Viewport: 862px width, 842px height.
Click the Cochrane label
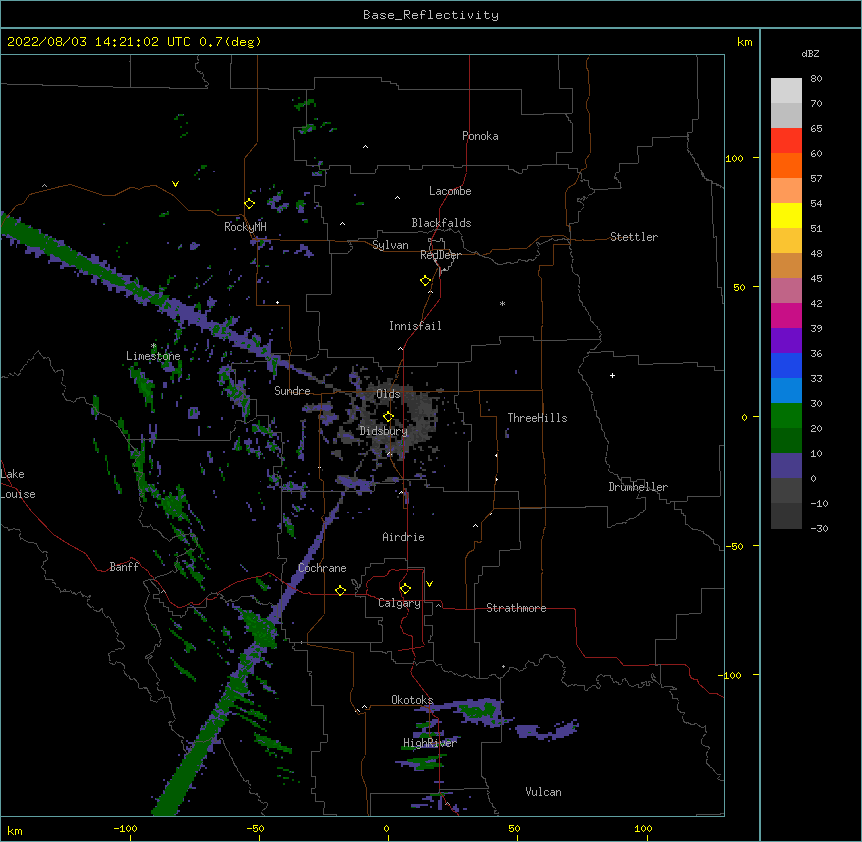point(322,568)
